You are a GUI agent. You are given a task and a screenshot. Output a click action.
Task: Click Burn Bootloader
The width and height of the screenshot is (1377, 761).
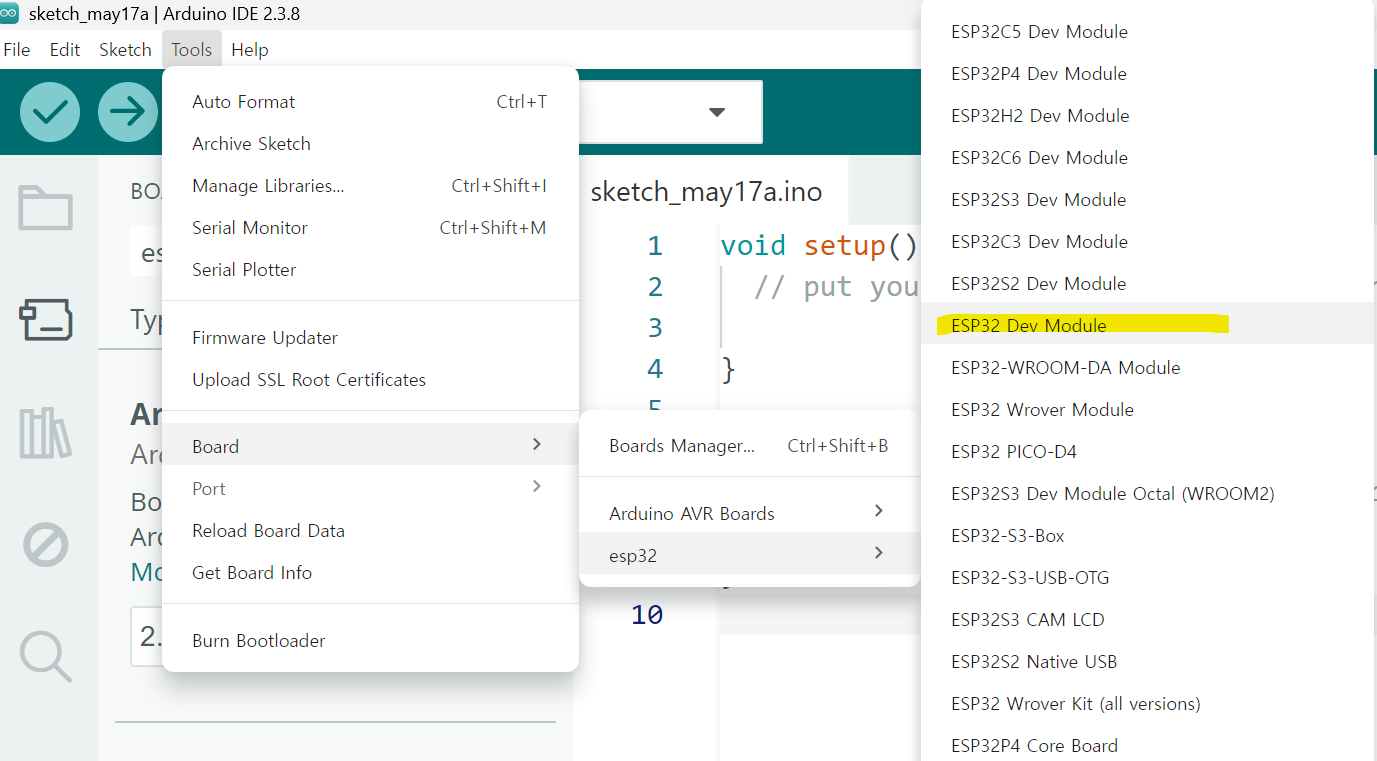tap(370, 641)
